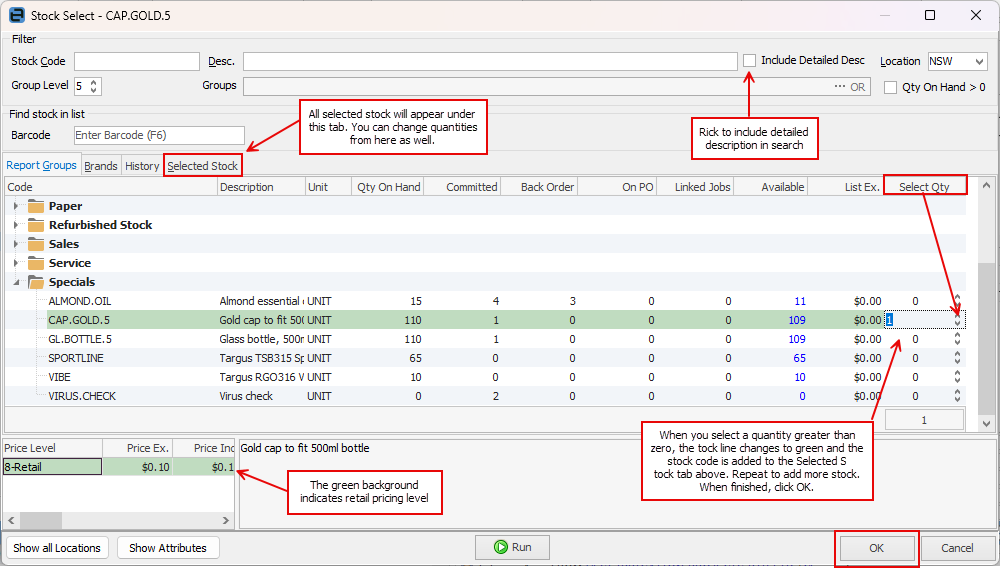This screenshot has height=568, width=1000.
Task: Expand the Paper group
Action: click(x=16, y=206)
